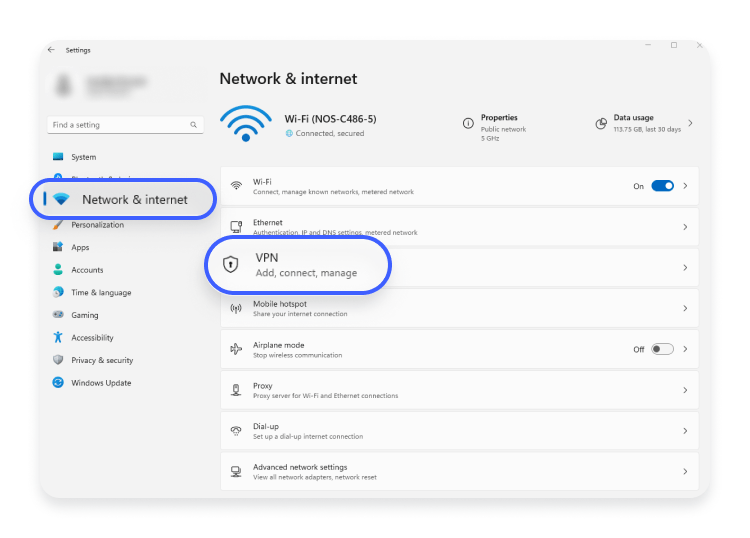Click the large Wi-Fi status icon
750x538 pixels.
(x=246, y=123)
